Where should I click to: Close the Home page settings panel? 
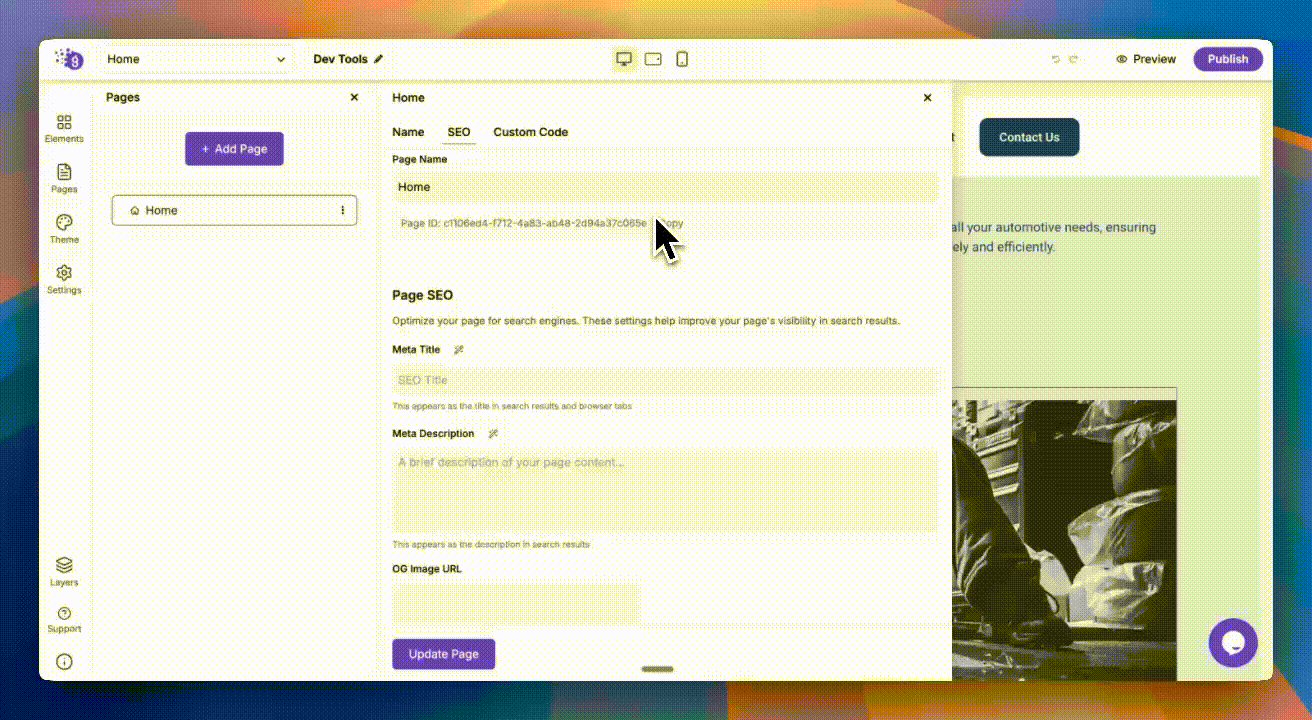click(927, 97)
